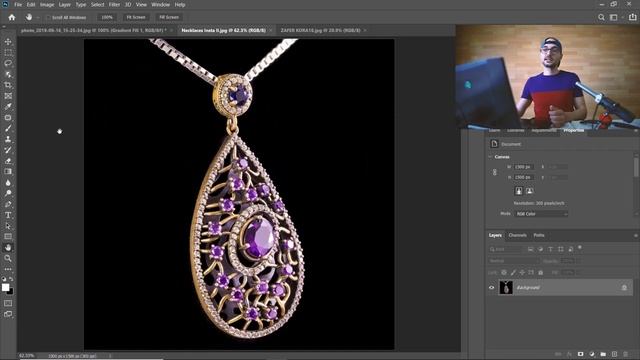
Task: Select the Eyedropper tool
Action: coord(8,107)
